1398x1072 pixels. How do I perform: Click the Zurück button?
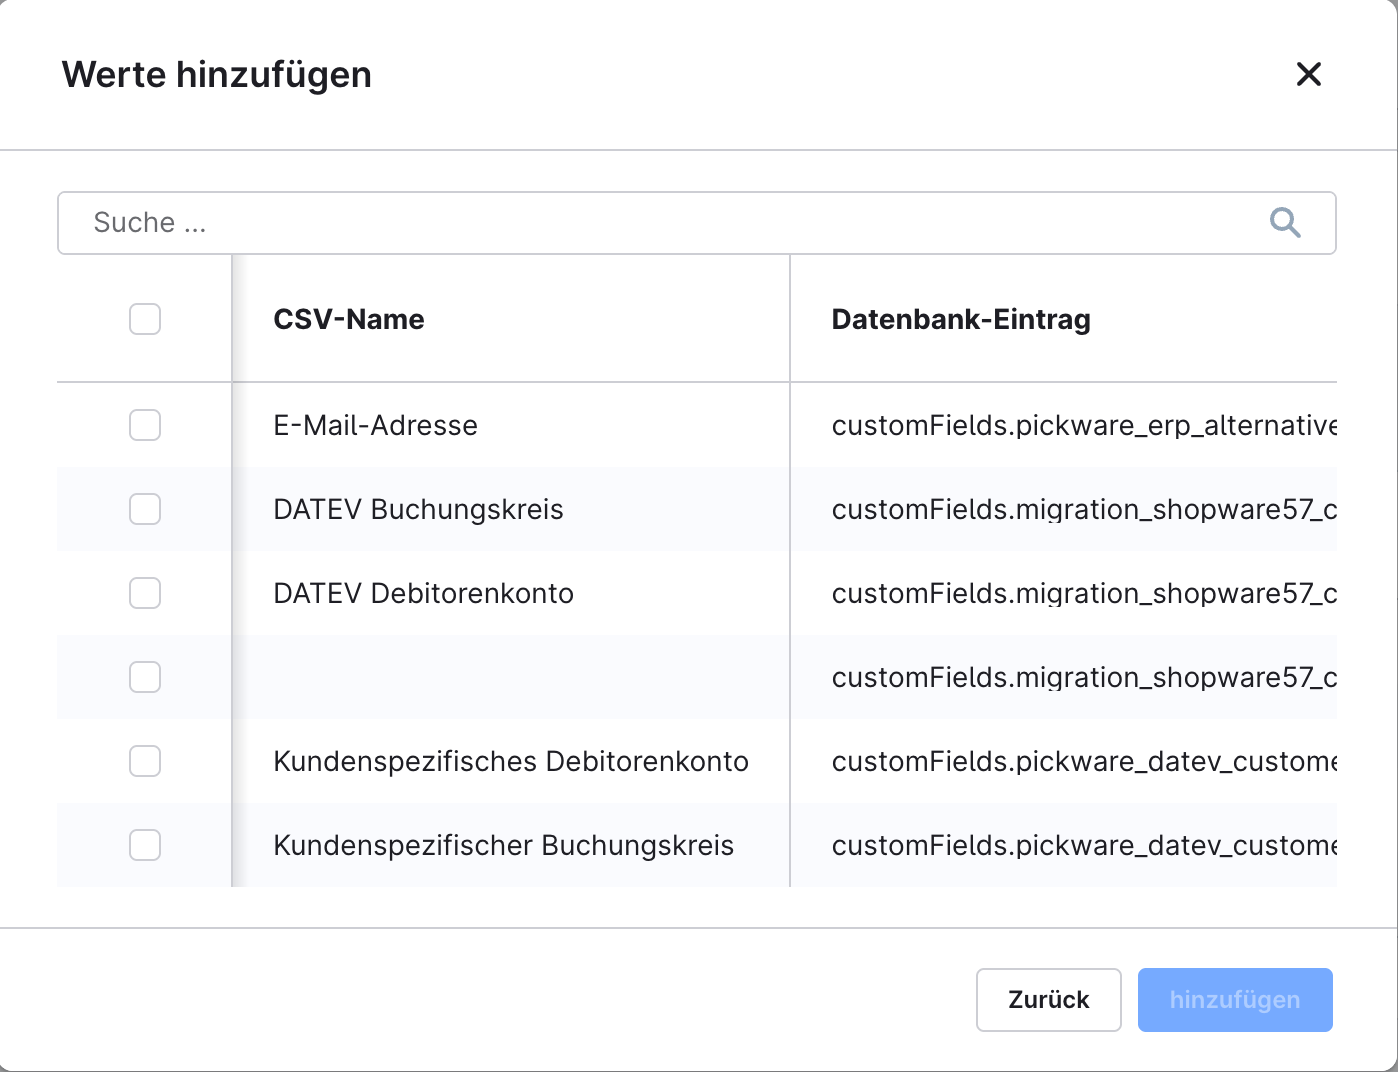tap(1048, 999)
